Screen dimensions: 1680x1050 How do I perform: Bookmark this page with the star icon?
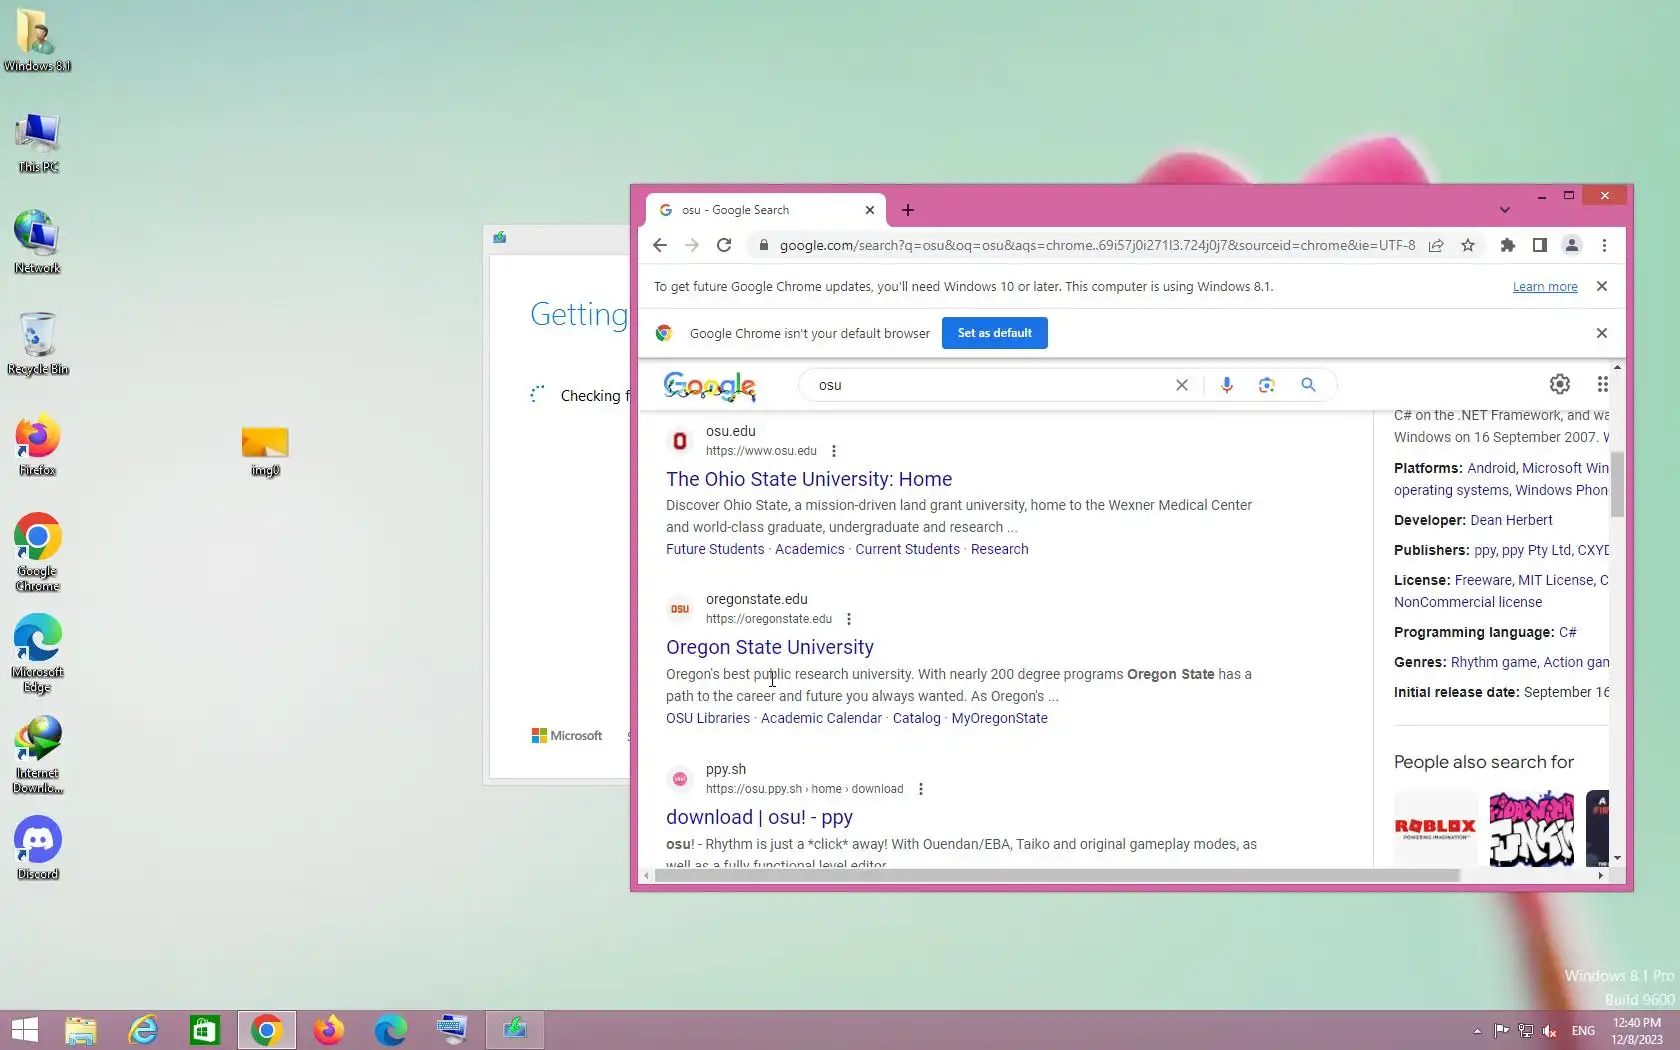pyautogui.click(x=1468, y=245)
